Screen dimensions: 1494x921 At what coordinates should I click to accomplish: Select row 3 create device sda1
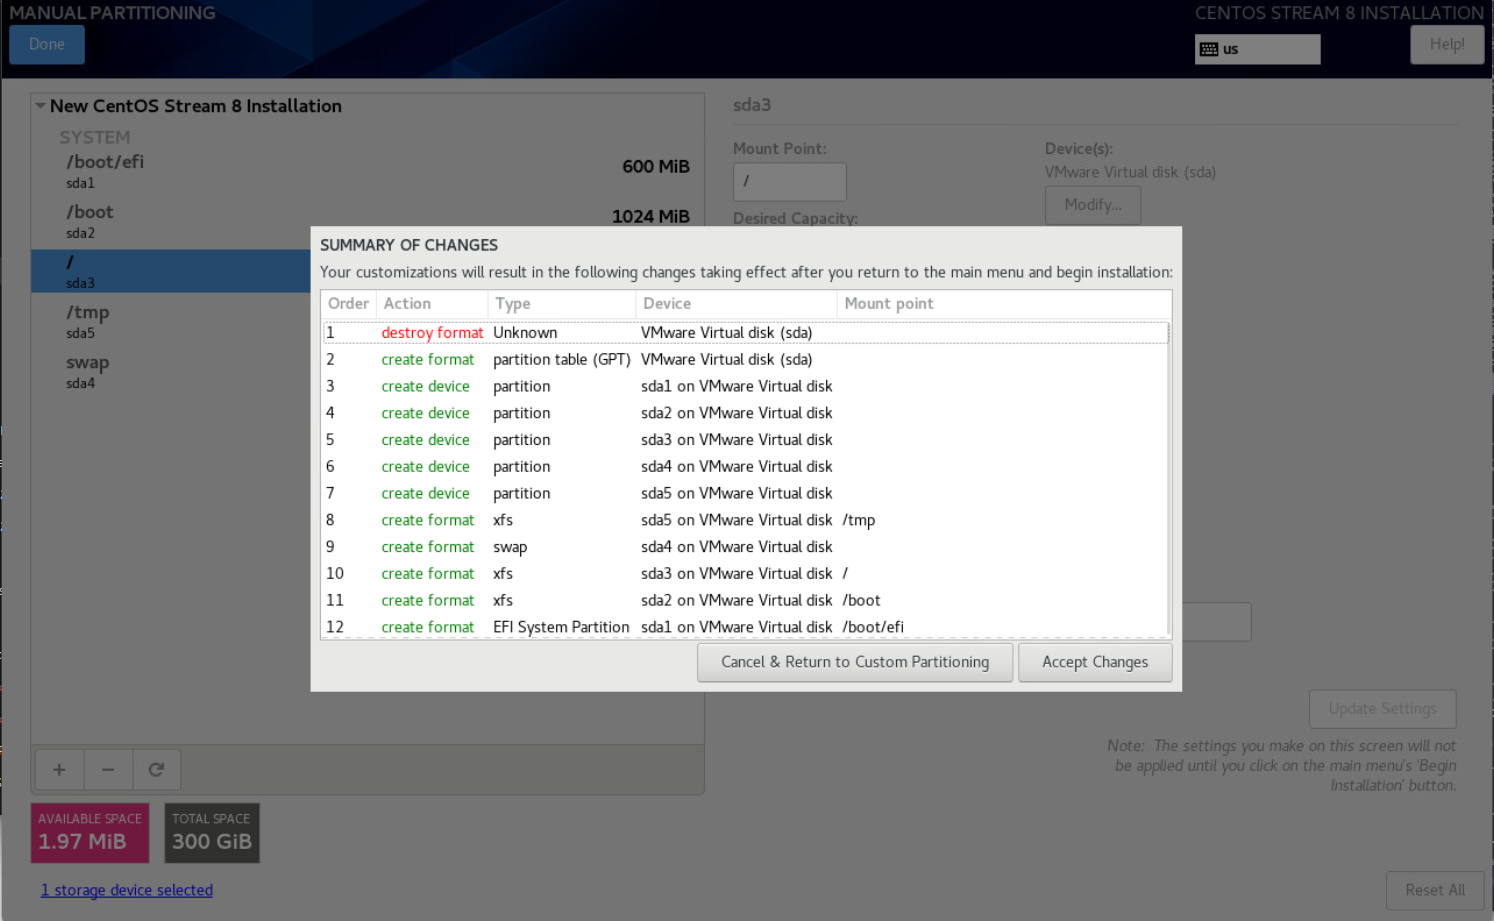point(746,387)
